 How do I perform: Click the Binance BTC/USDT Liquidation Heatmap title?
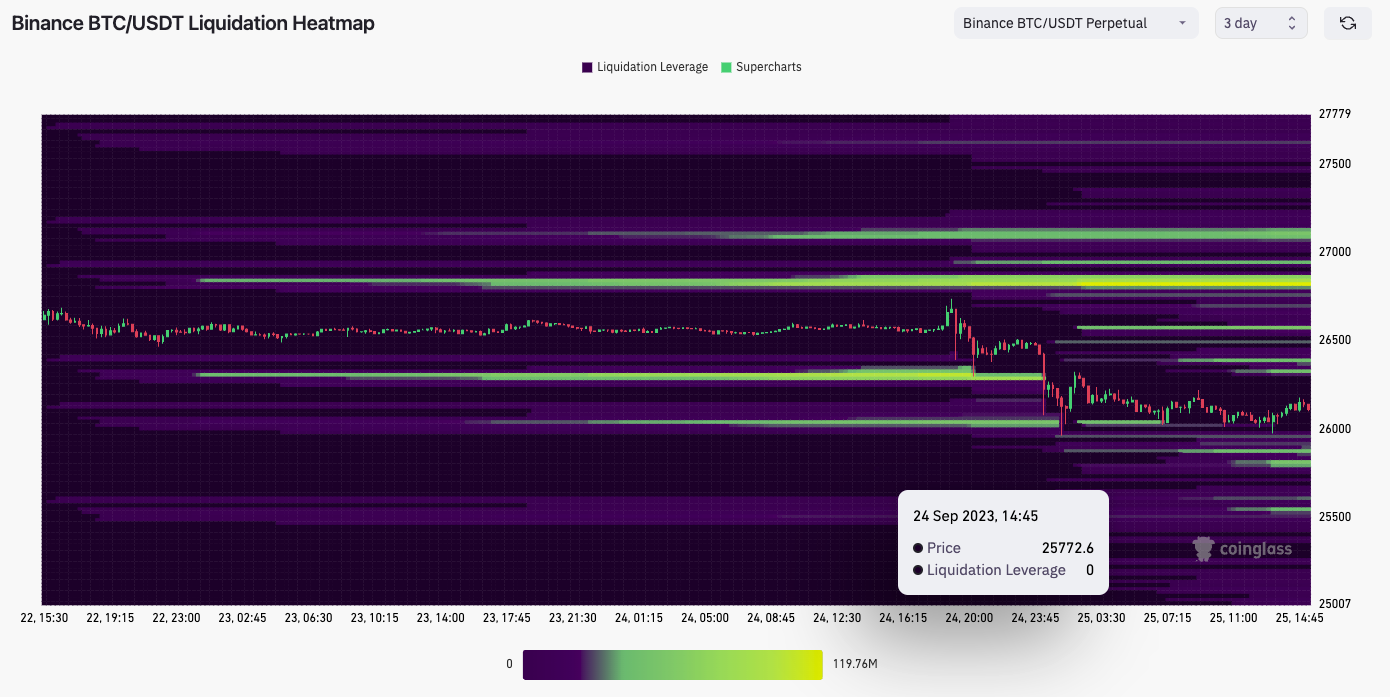click(x=193, y=23)
